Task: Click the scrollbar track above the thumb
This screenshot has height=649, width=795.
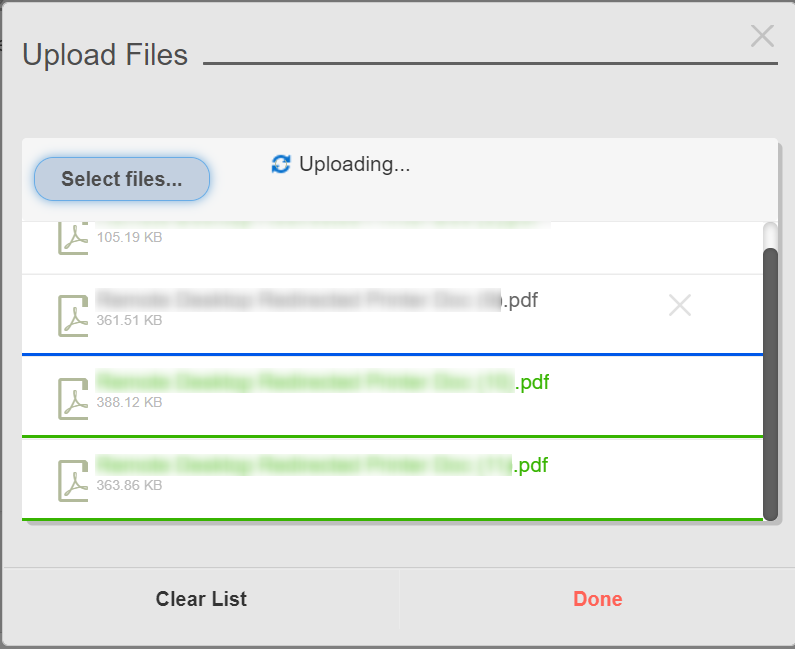Action: click(770, 235)
